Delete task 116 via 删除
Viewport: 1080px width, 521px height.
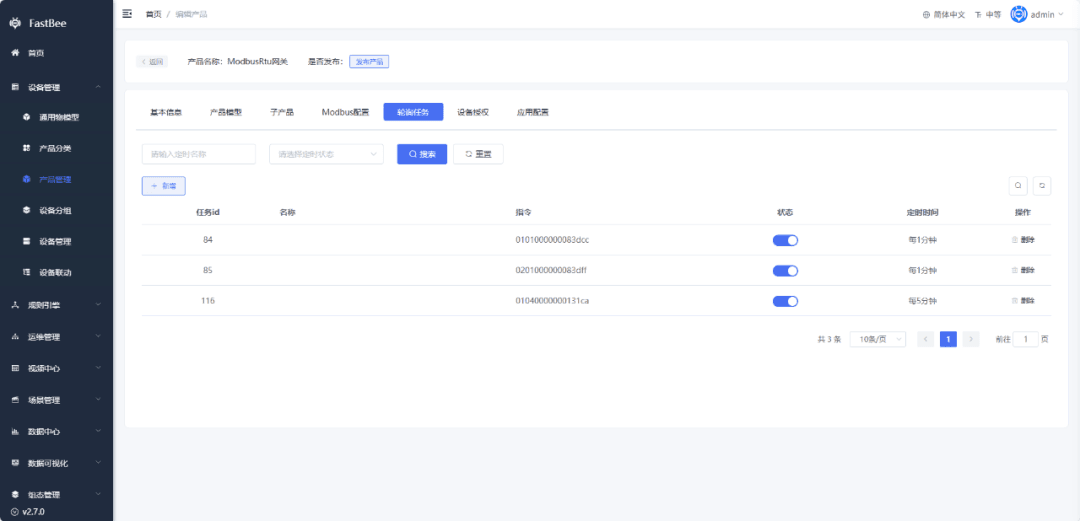click(1023, 300)
